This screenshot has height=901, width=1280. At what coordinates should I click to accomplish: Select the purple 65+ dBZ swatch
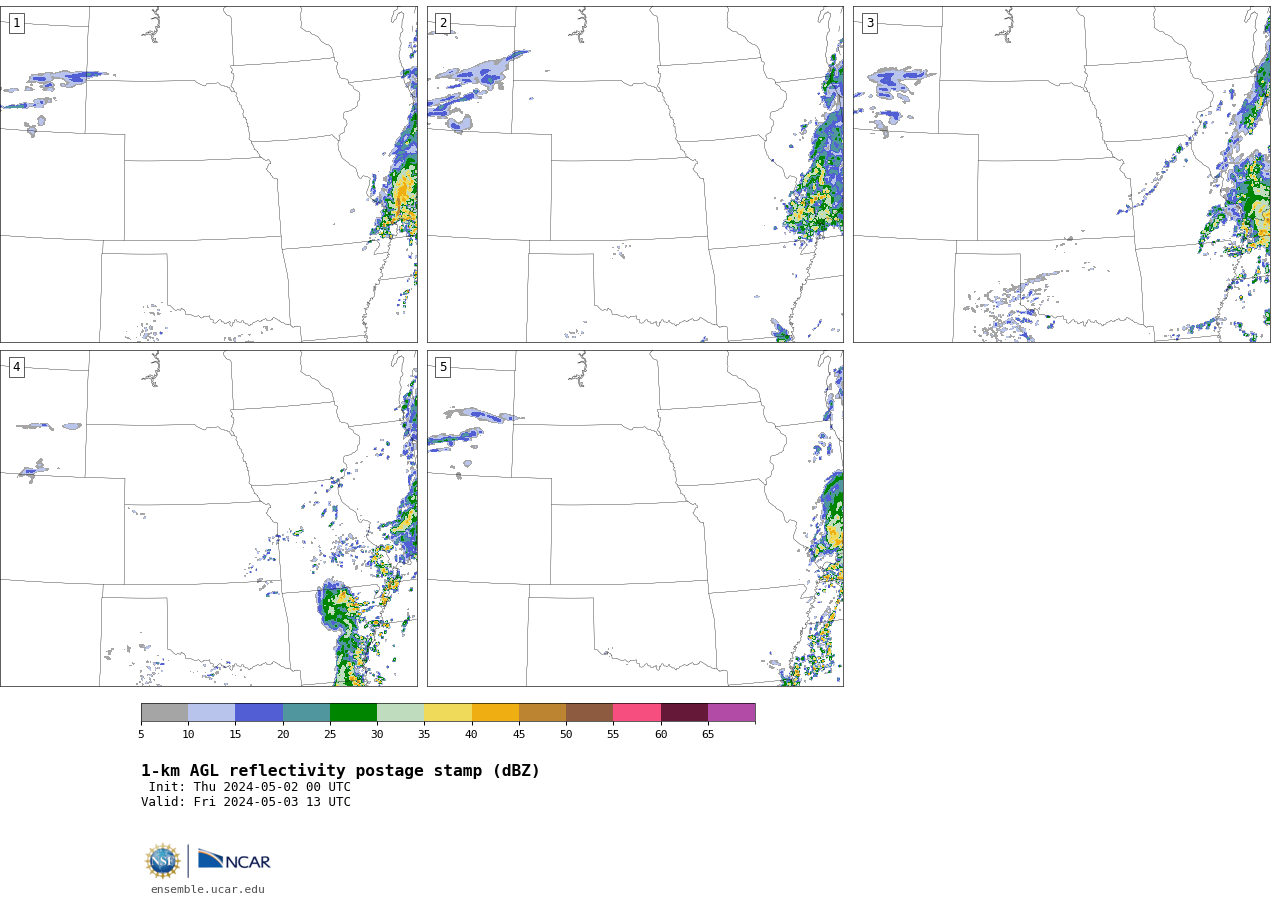(731, 712)
